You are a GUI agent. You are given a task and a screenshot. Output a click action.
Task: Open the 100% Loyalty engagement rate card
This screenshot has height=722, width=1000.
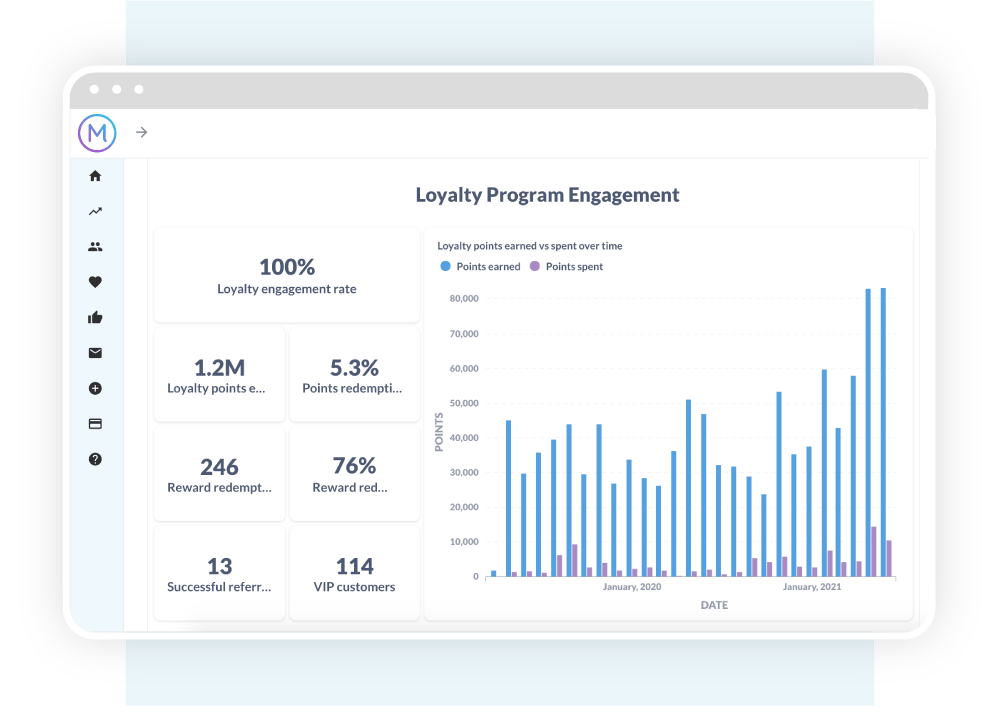coord(287,276)
